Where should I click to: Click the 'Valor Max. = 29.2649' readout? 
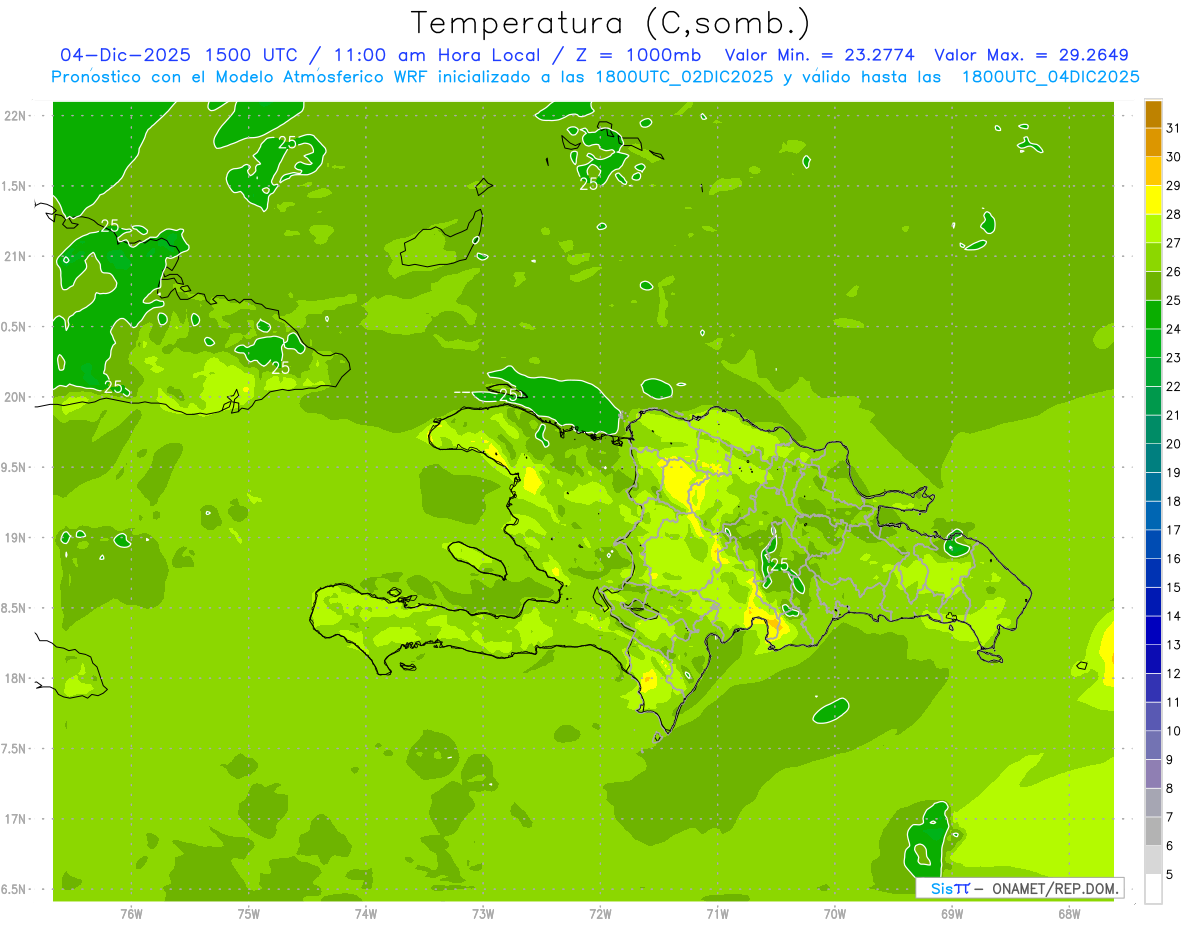pos(1032,55)
